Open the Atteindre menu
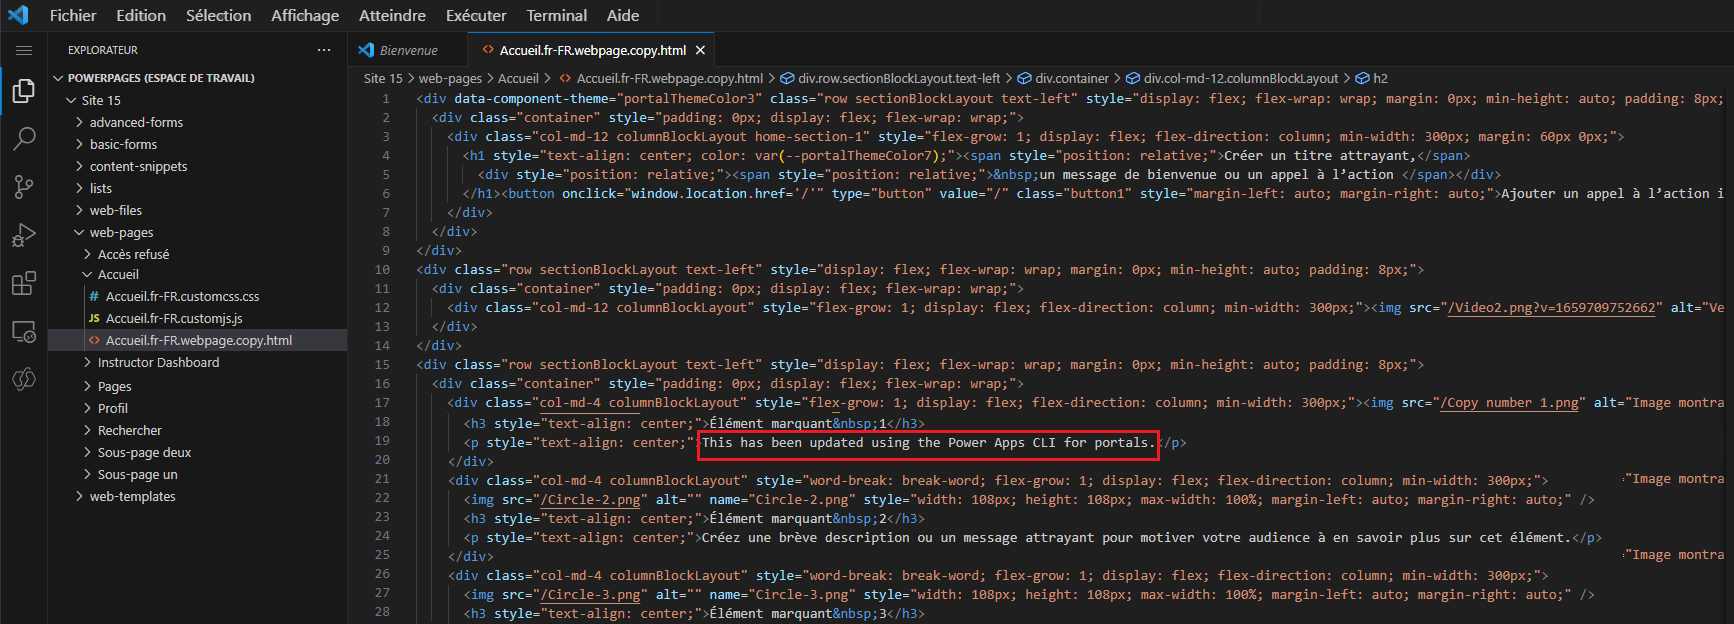 tap(392, 15)
